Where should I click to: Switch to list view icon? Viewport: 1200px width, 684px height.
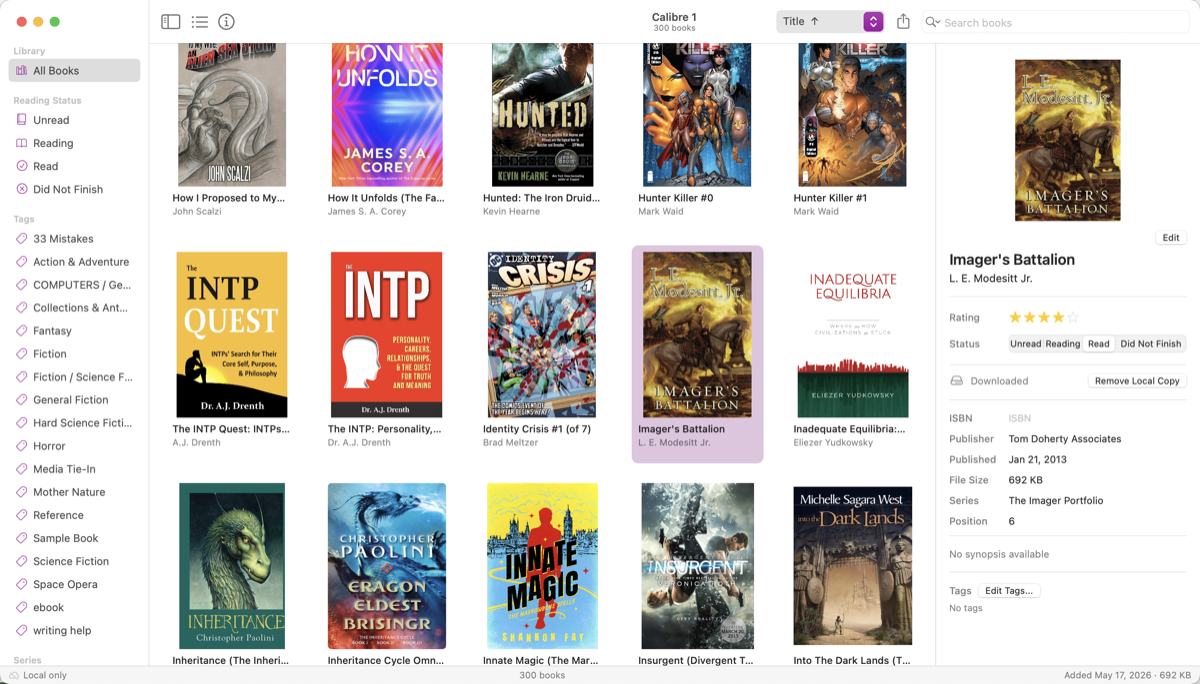(200, 21)
